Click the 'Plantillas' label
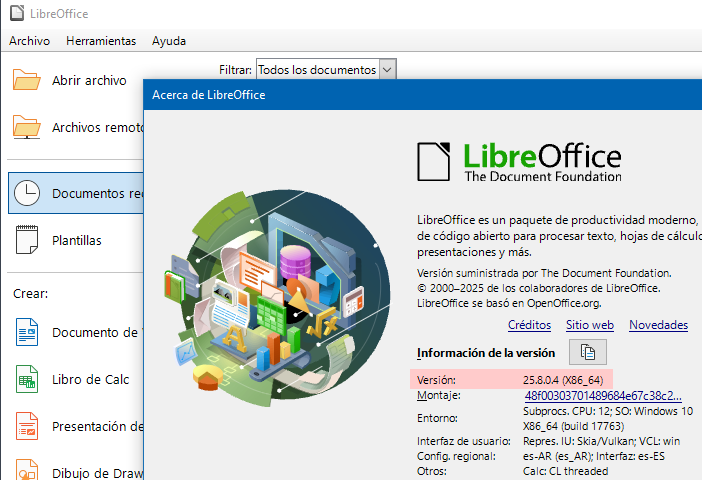 click(x=77, y=240)
